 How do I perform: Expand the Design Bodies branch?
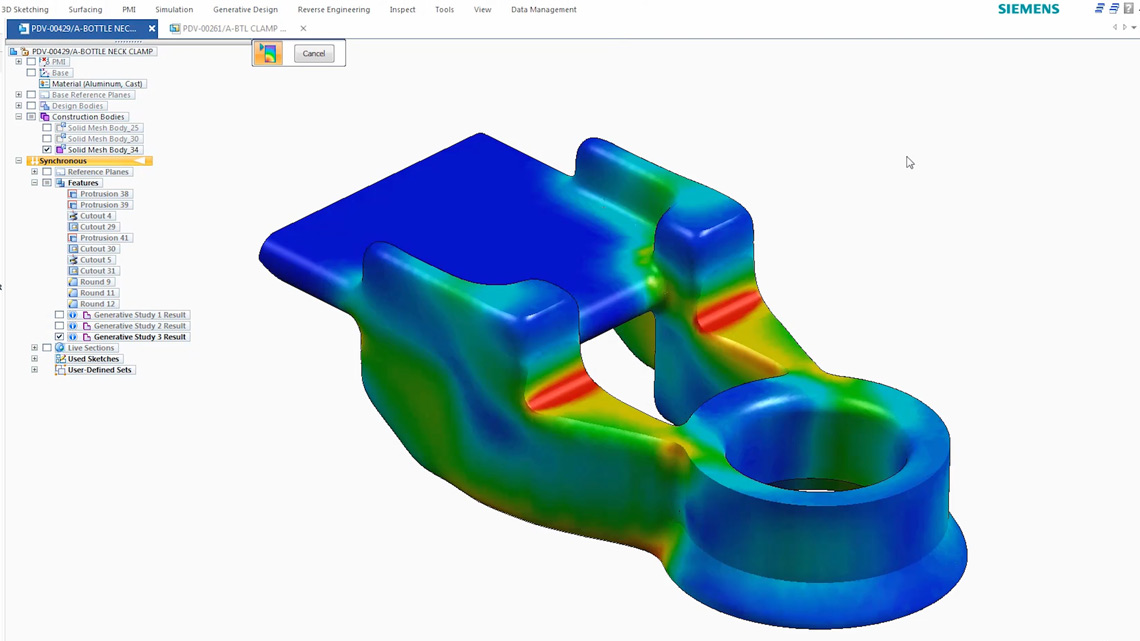click(16, 106)
